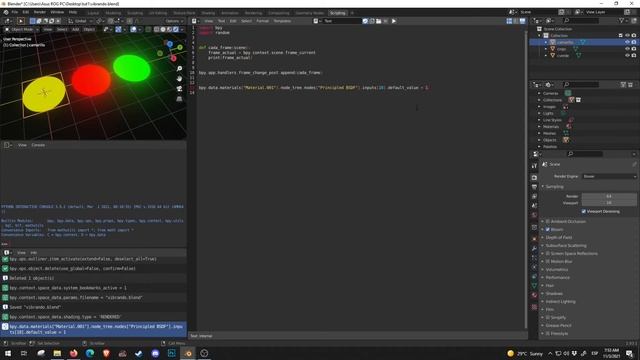
Task: Open File Explorer from taskbar
Action: [x=57, y=353]
